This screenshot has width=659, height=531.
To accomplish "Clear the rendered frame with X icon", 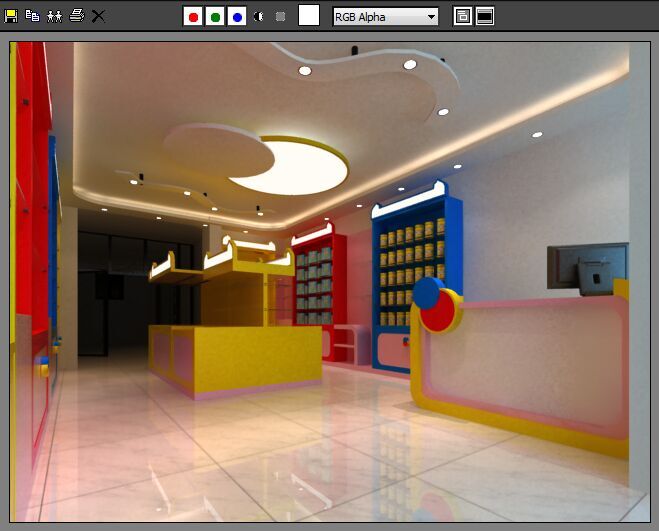I will (98, 16).
